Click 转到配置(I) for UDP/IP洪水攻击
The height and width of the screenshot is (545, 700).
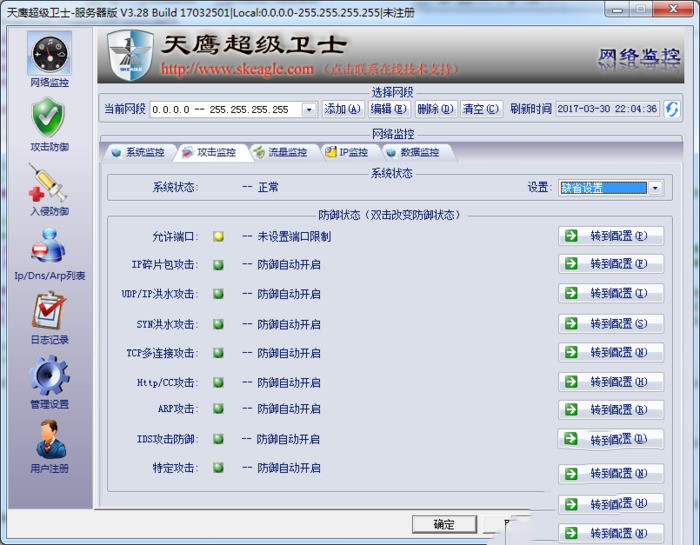(x=611, y=293)
